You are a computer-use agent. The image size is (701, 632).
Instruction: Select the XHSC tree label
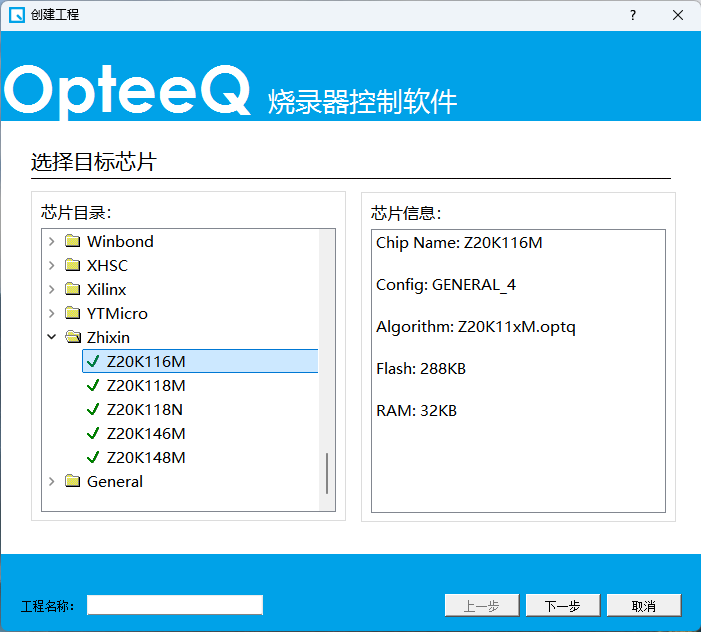tap(107, 265)
